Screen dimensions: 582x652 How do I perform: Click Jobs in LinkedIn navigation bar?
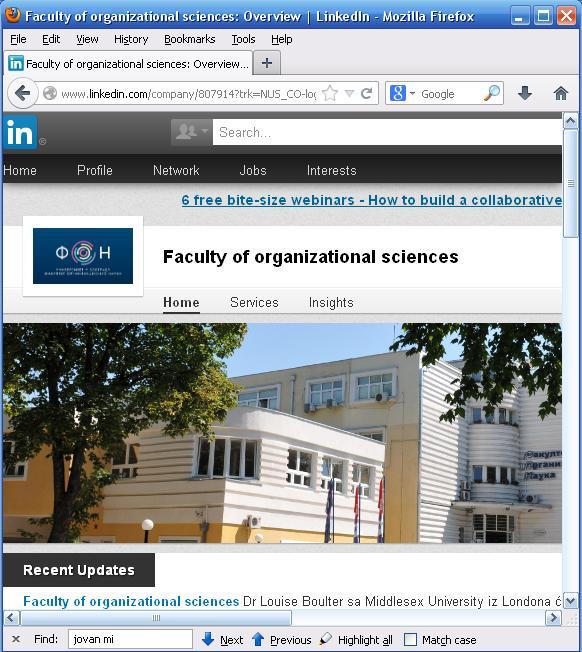click(x=253, y=170)
